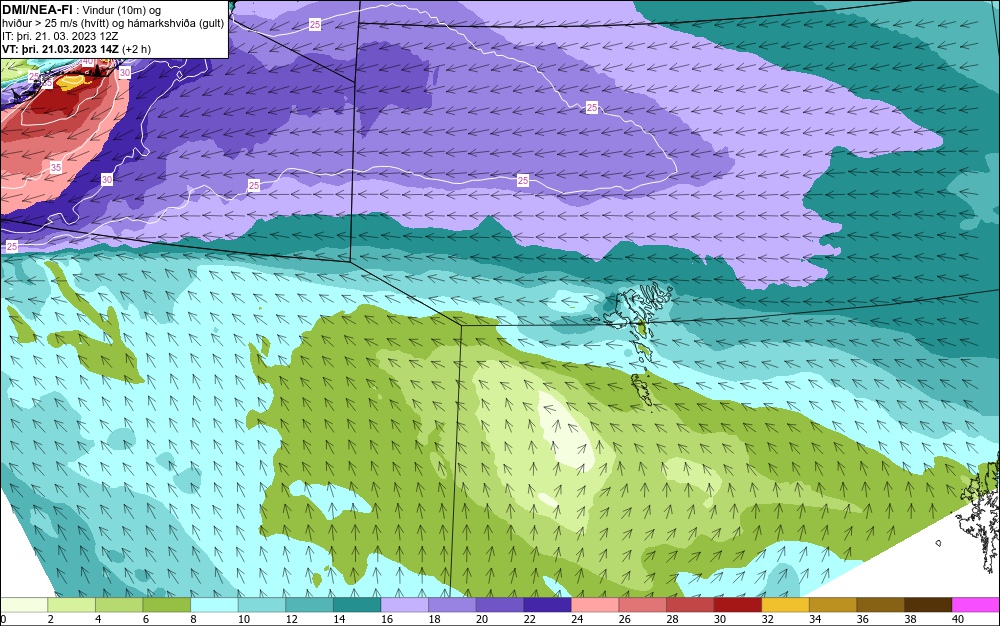
Task: Click the "(+2 h)" forecast offset text
Action: tap(136, 49)
